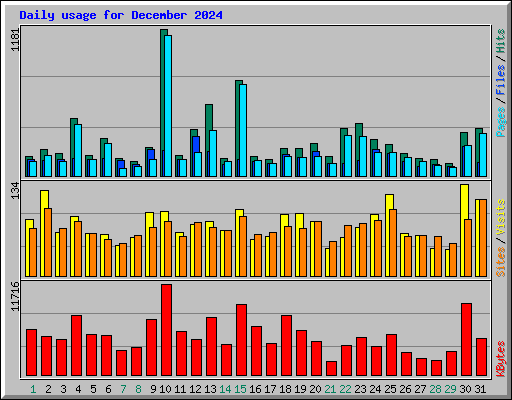
Task: Click the 'Pages' legend label
Action: click(501, 122)
